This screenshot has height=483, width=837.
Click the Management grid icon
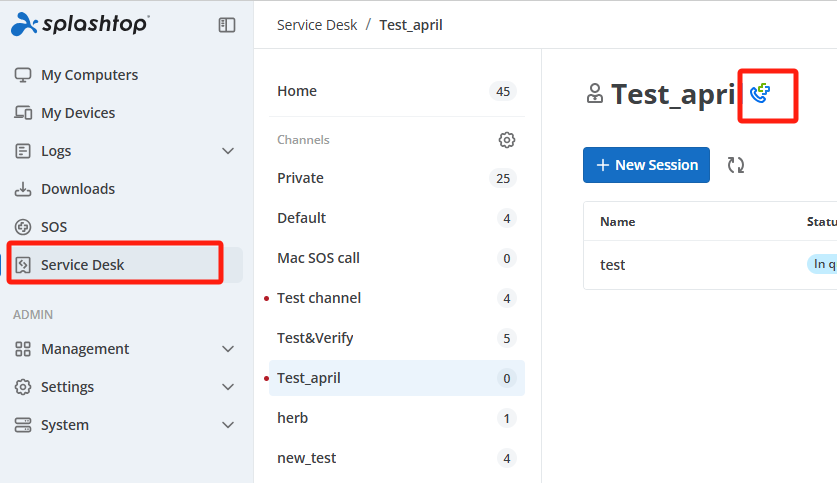click(x=23, y=349)
